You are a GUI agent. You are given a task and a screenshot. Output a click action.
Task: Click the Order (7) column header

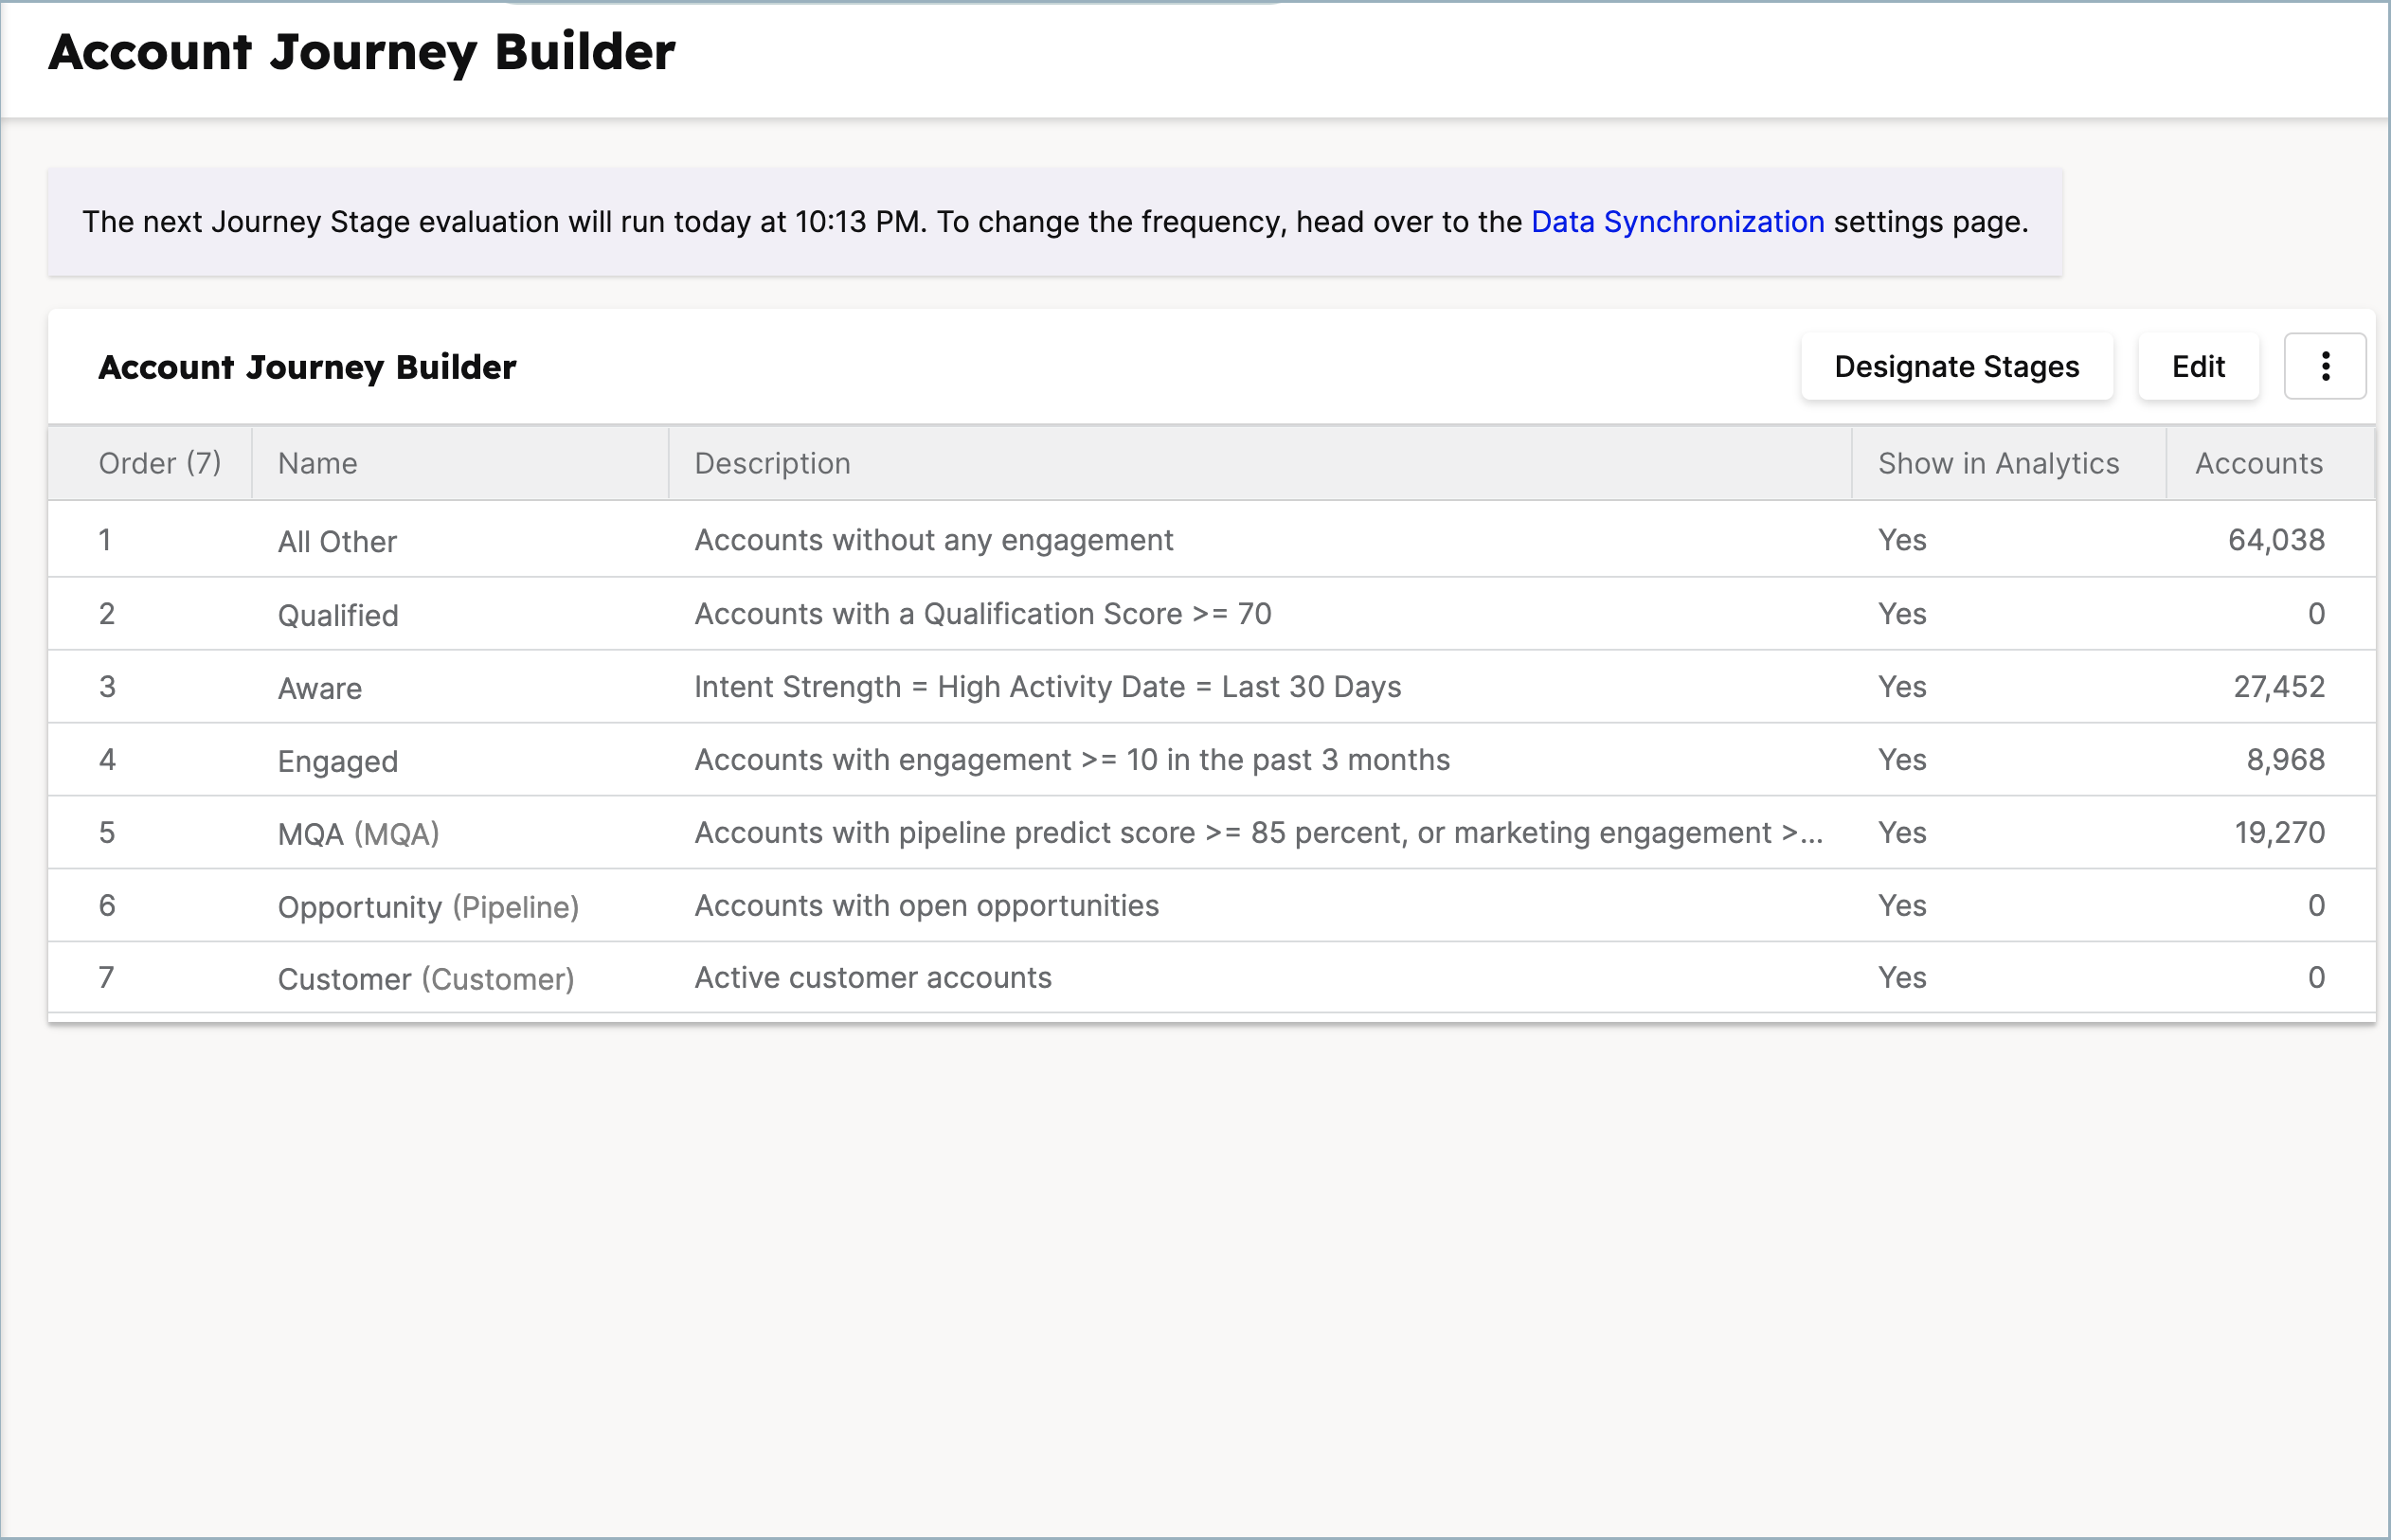tap(160, 462)
